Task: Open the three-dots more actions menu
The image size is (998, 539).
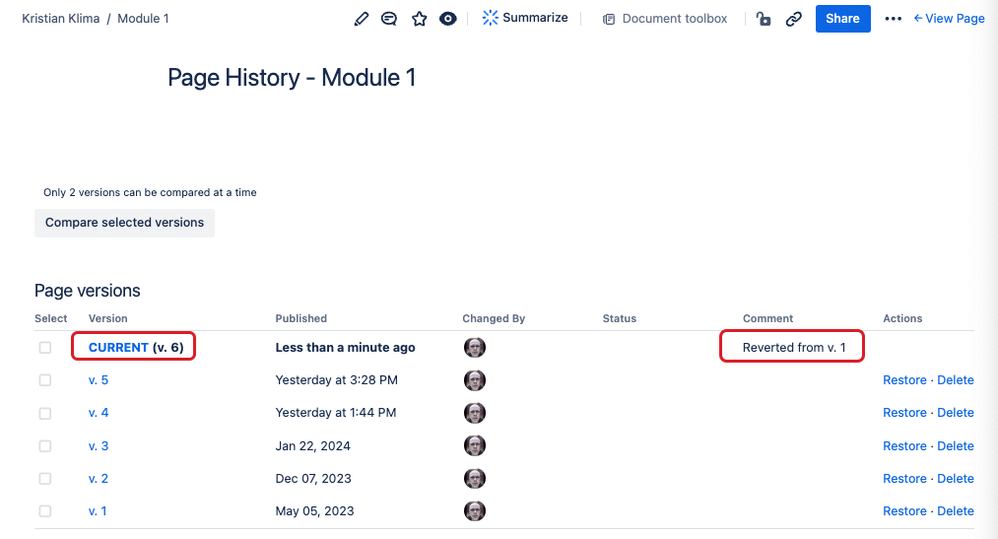Action: click(x=893, y=18)
